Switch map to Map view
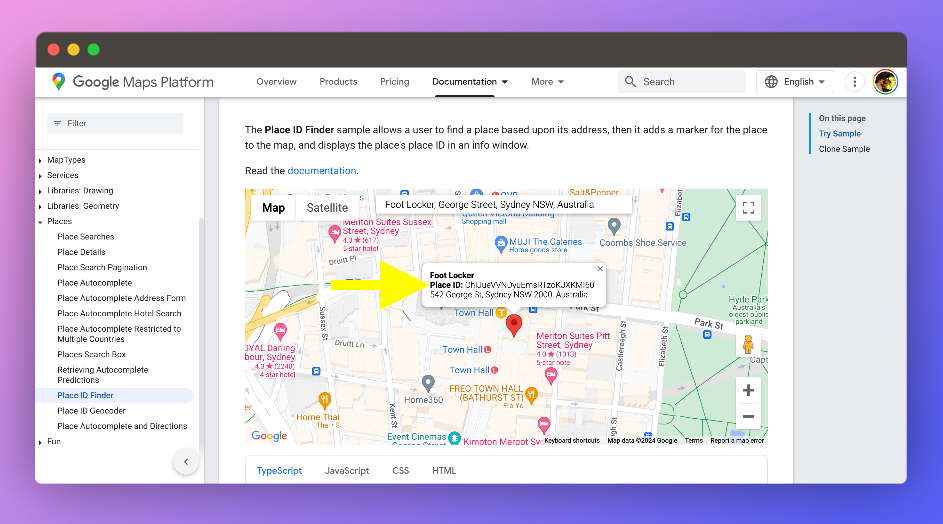Image resolution: width=943 pixels, height=524 pixels. 273,208
